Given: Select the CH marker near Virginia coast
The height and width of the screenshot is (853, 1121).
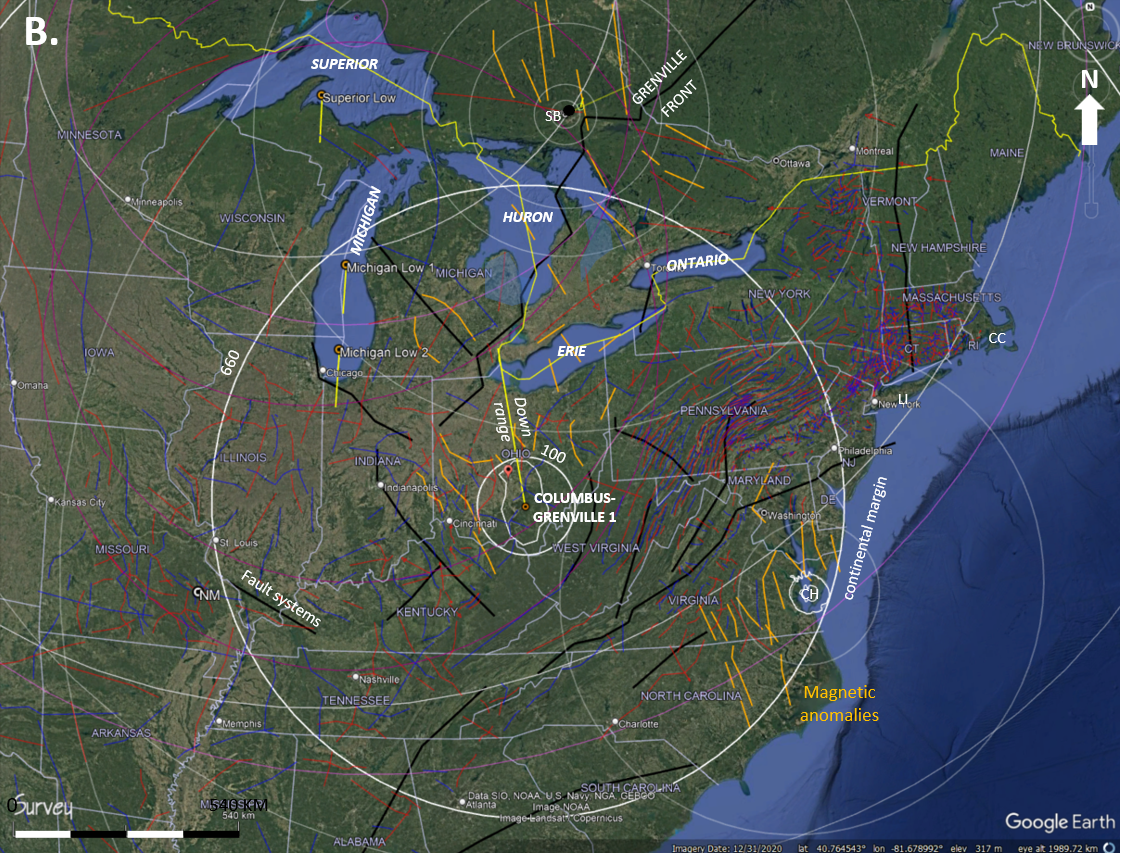Looking at the screenshot, I should pyautogui.click(x=807, y=594).
